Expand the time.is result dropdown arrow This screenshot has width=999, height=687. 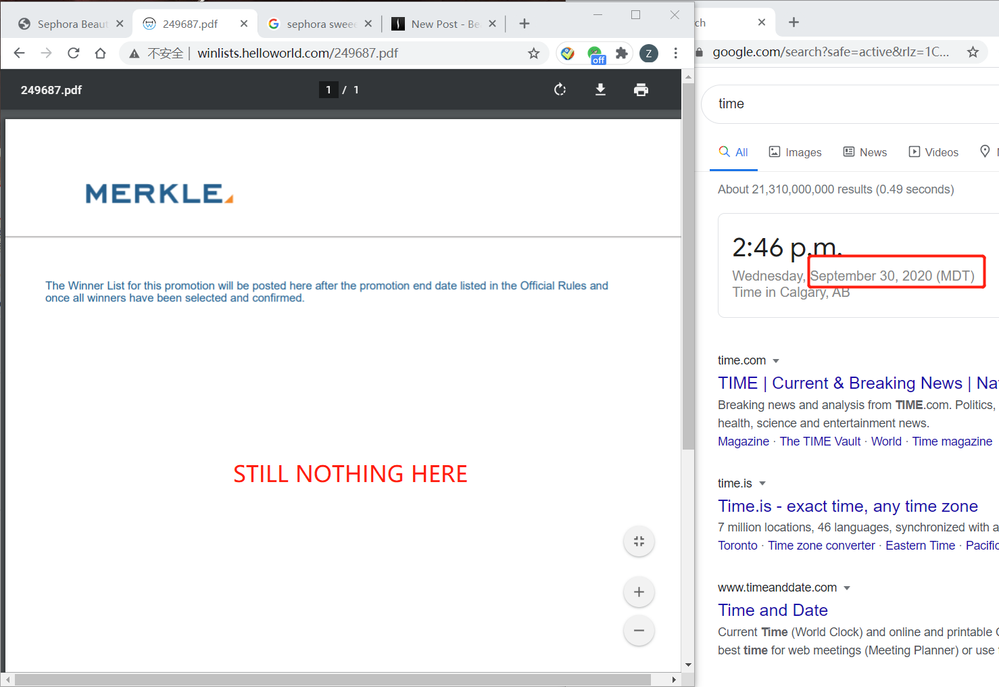pyautogui.click(x=762, y=484)
